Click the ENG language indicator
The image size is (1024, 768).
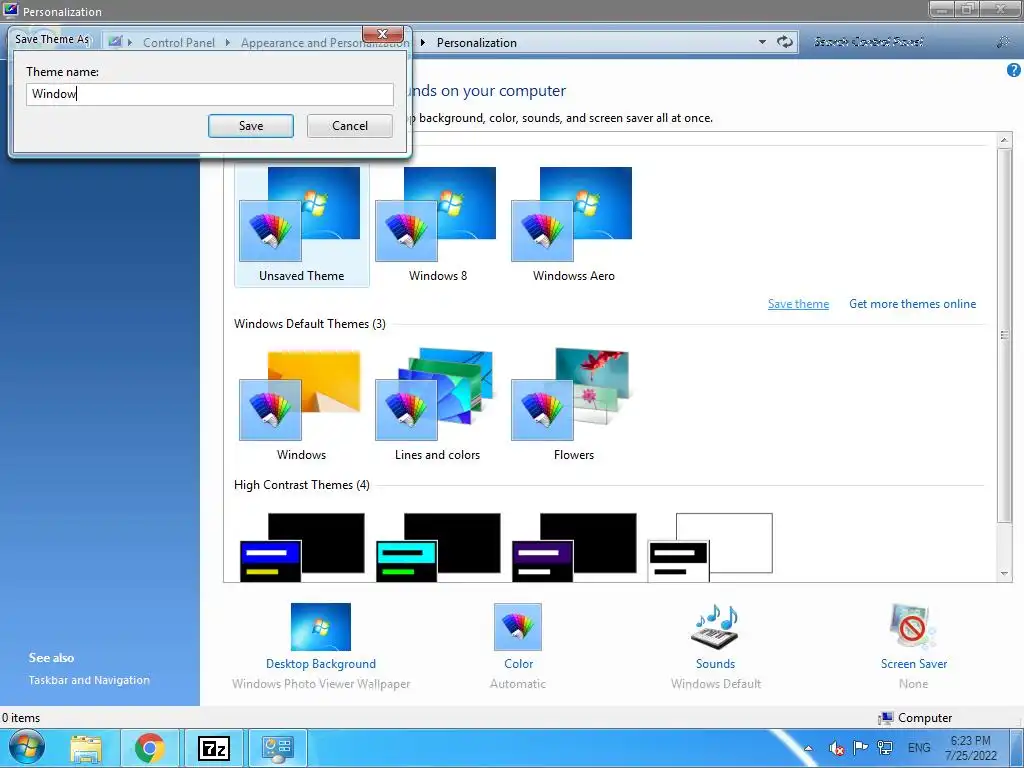pyautogui.click(x=919, y=748)
